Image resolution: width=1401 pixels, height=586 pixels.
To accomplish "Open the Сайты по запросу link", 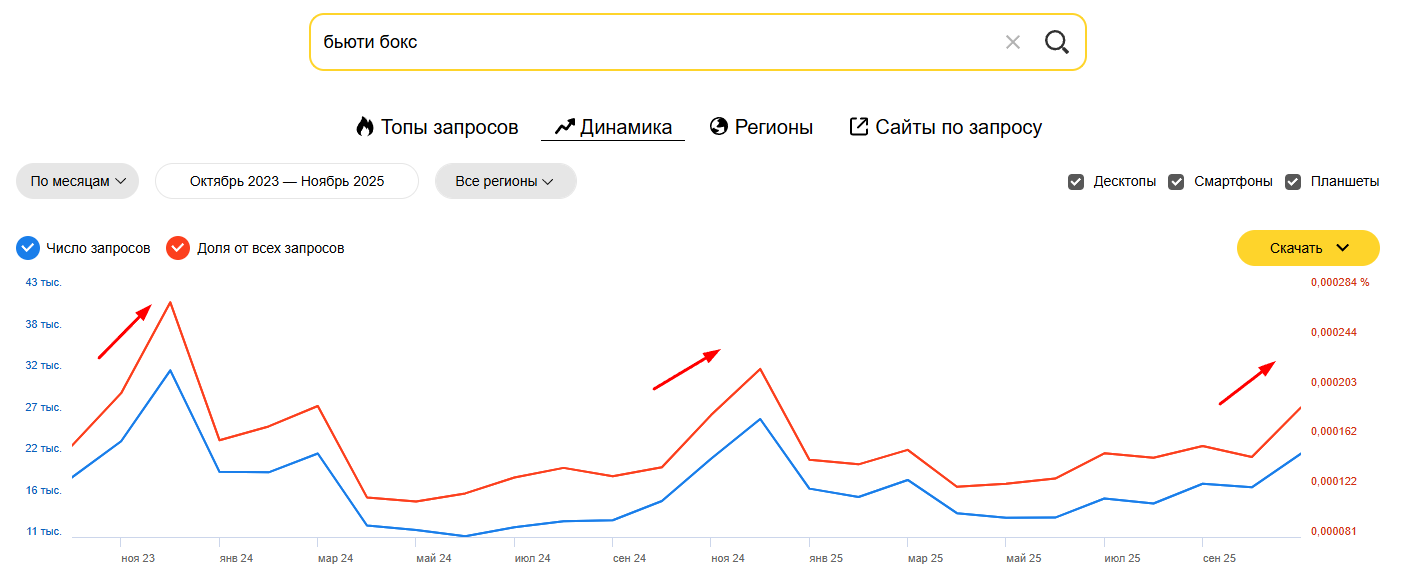I will tap(958, 127).
